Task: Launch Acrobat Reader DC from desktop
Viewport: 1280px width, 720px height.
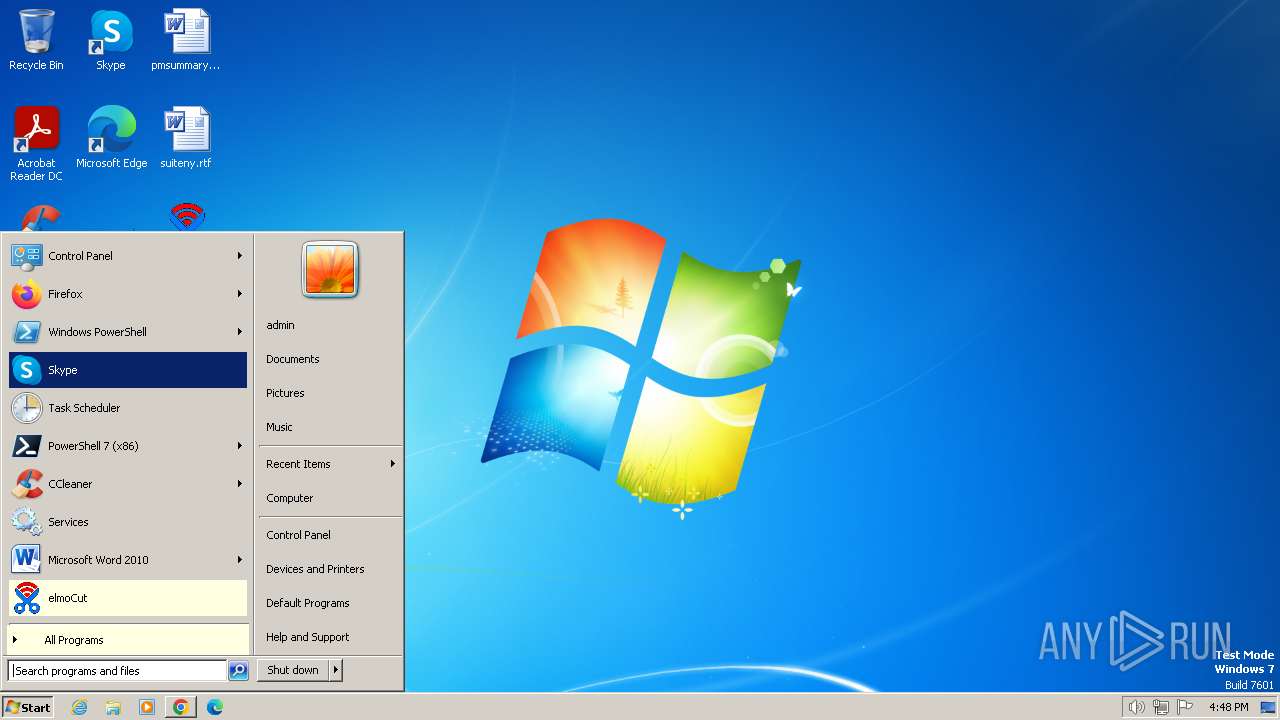Action: (36, 143)
